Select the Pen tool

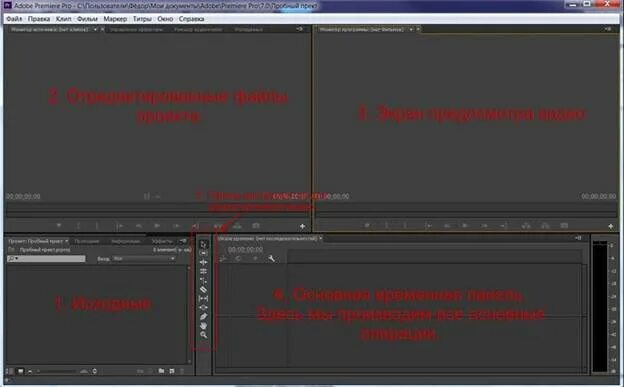(203, 317)
